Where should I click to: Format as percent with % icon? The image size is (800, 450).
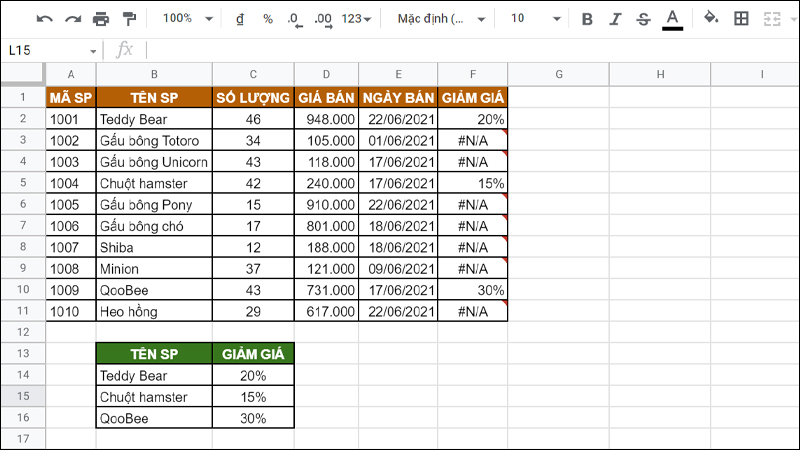point(268,19)
